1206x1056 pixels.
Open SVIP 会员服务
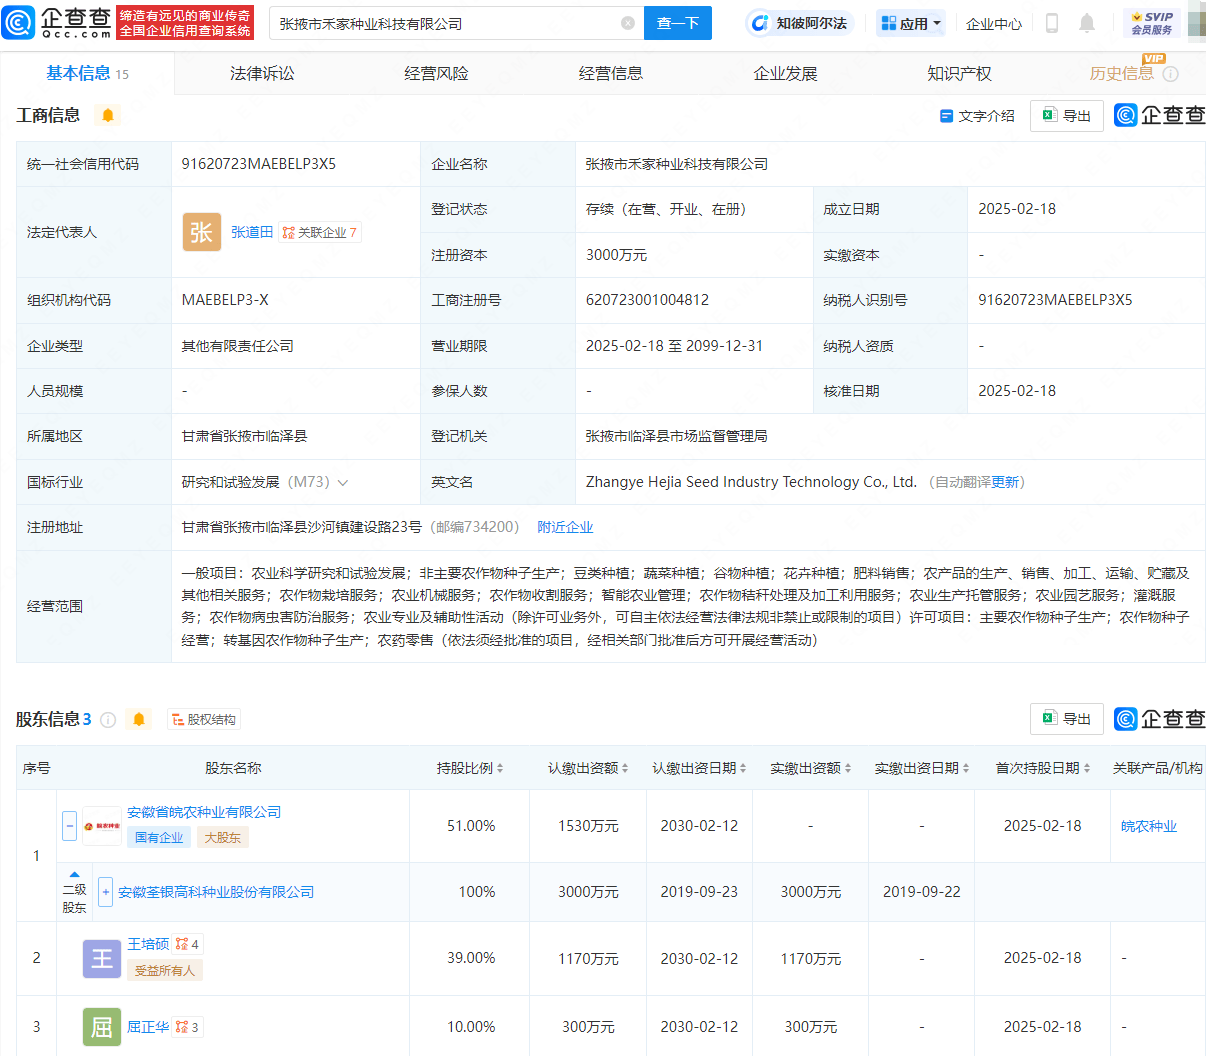click(x=1152, y=23)
